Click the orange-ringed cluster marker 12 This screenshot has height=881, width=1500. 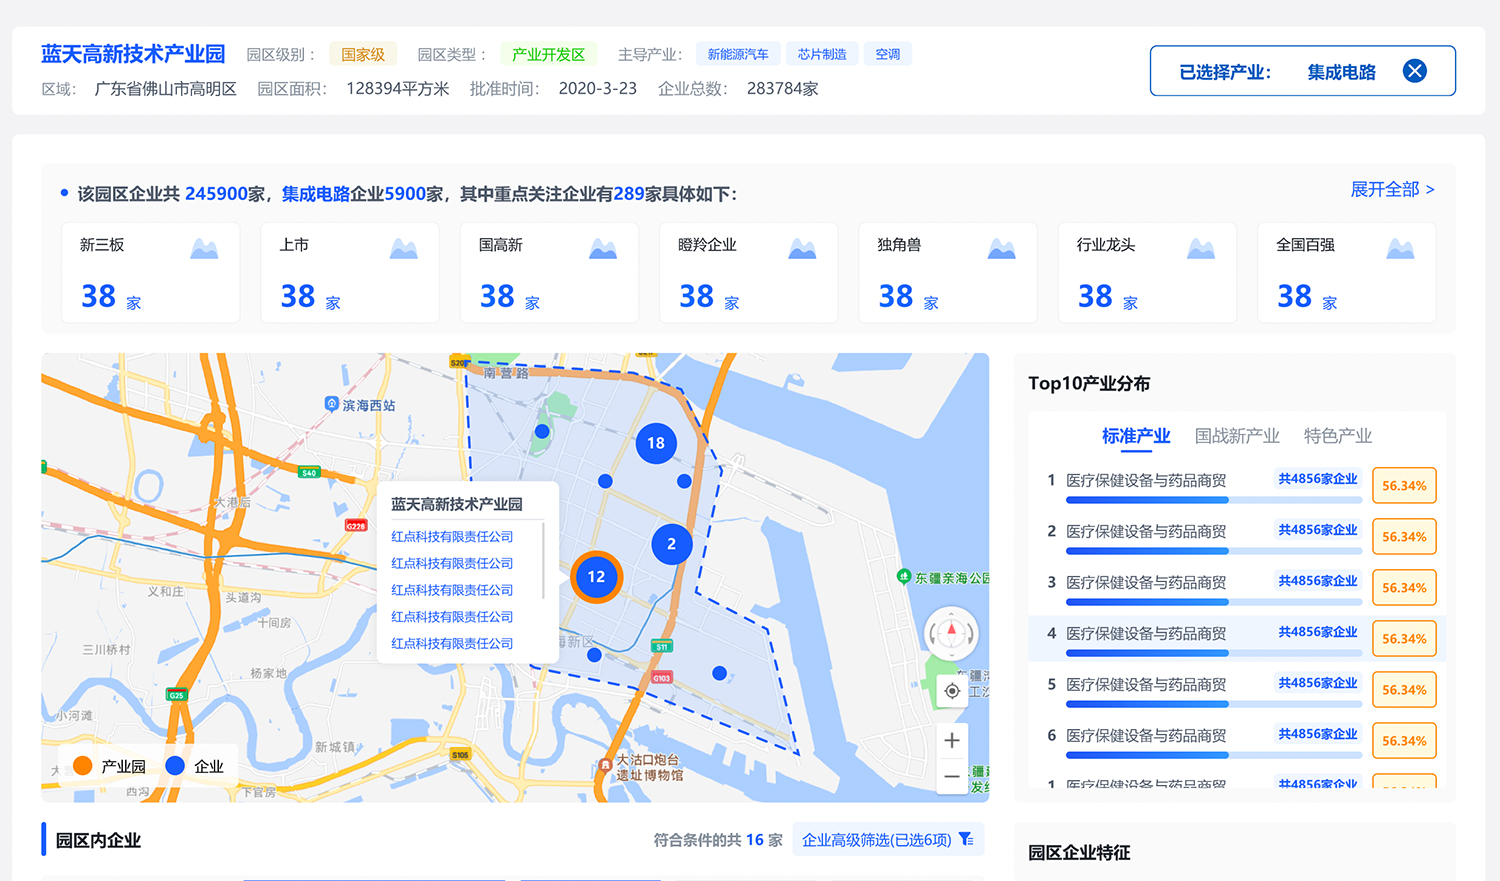tap(596, 577)
